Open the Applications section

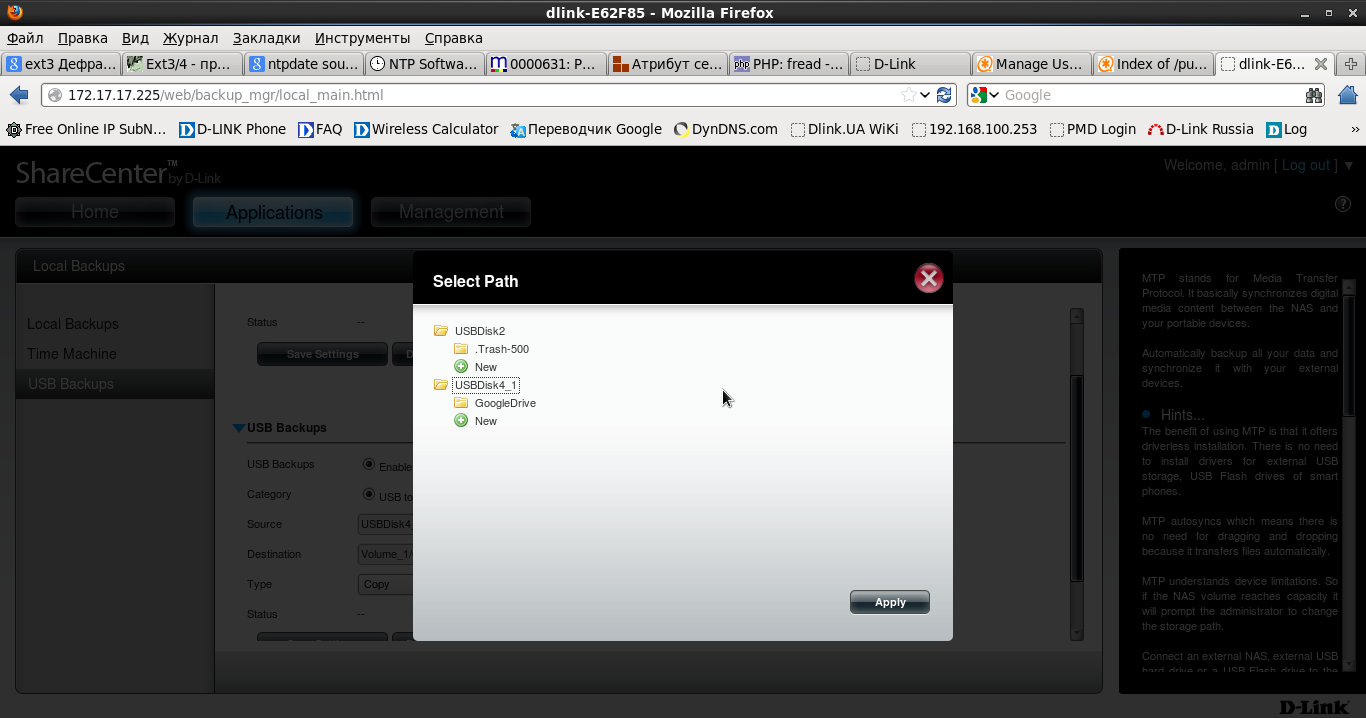tap(273, 212)
